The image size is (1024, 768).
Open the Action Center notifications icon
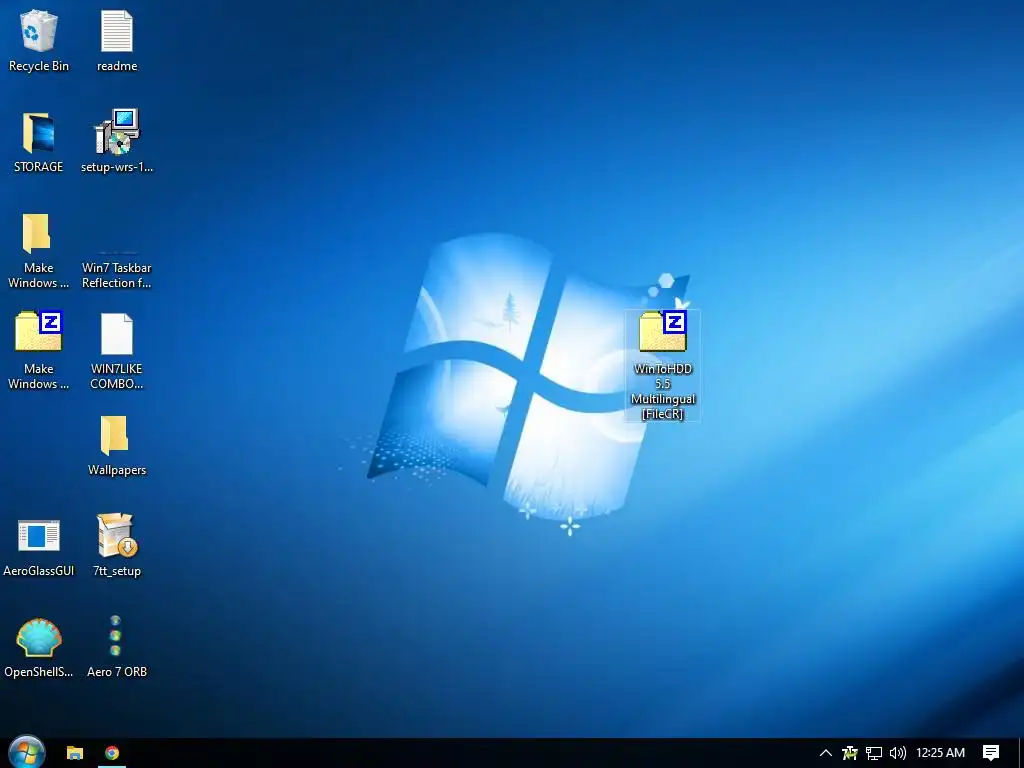(991, 753)
